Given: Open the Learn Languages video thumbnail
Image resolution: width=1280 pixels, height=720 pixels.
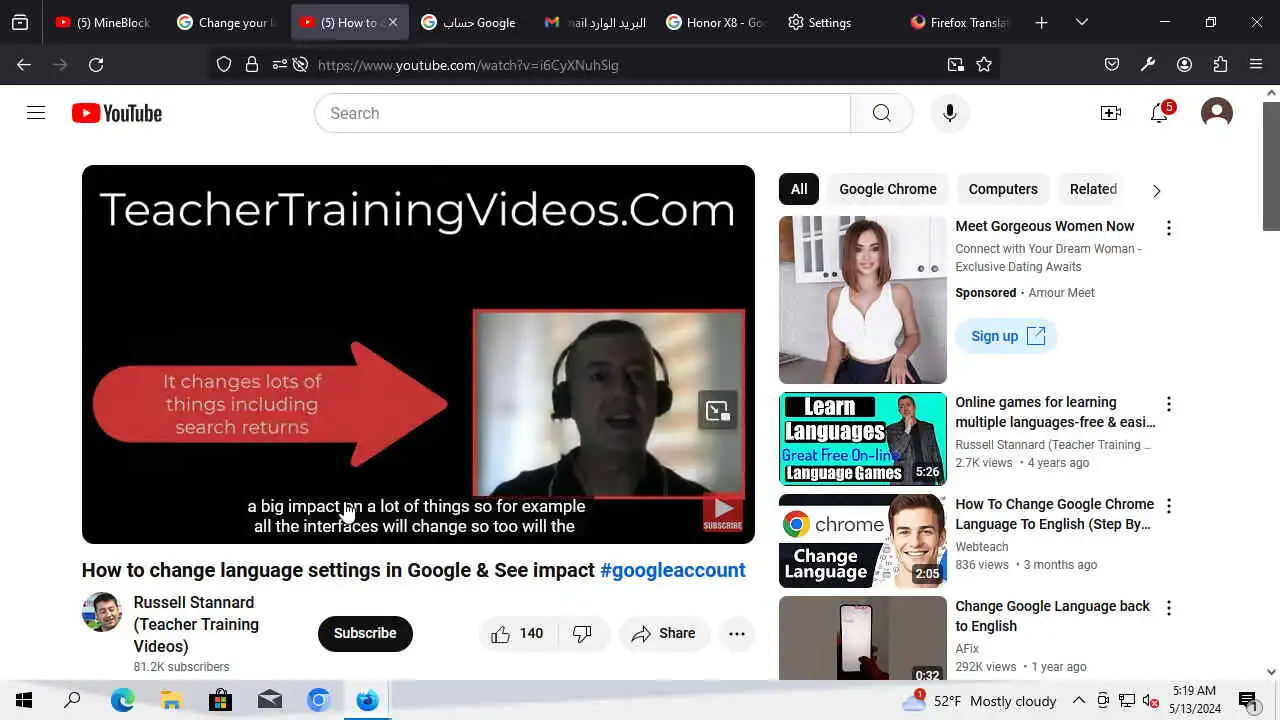Looking at the screenshot, I should pyautogui.click(x=862, y=439).
